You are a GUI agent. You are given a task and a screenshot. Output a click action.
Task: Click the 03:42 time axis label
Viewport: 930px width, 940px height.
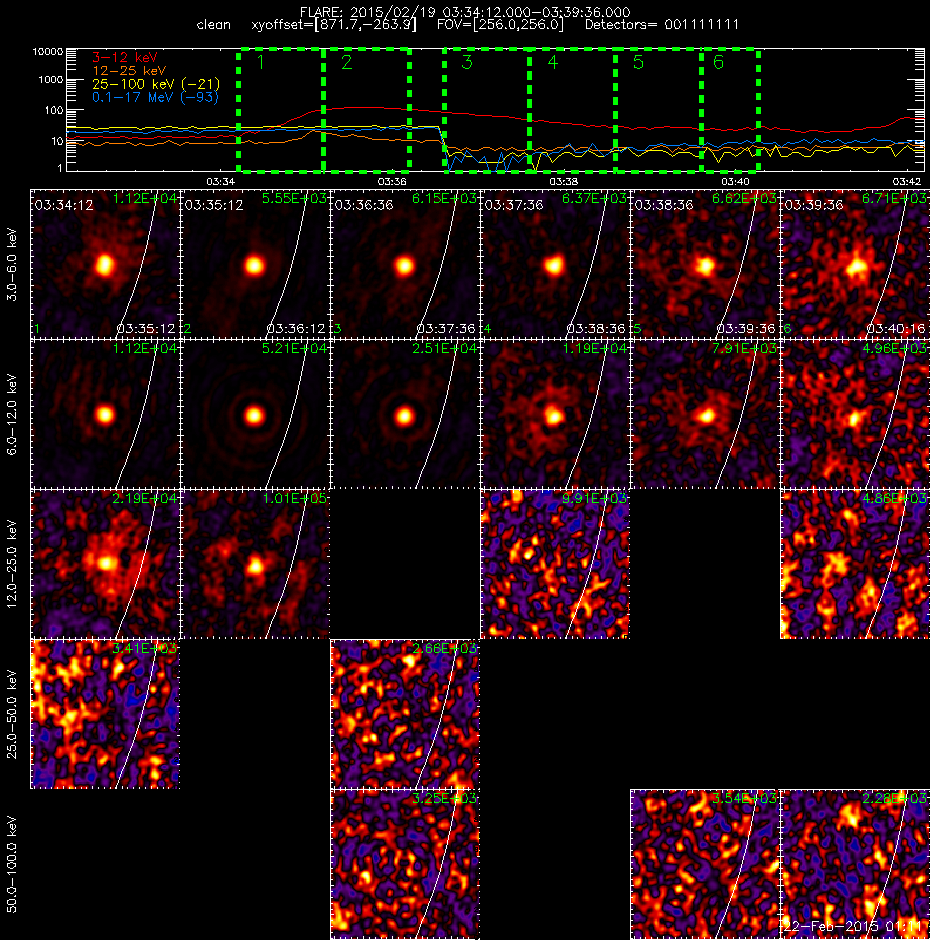907,181
